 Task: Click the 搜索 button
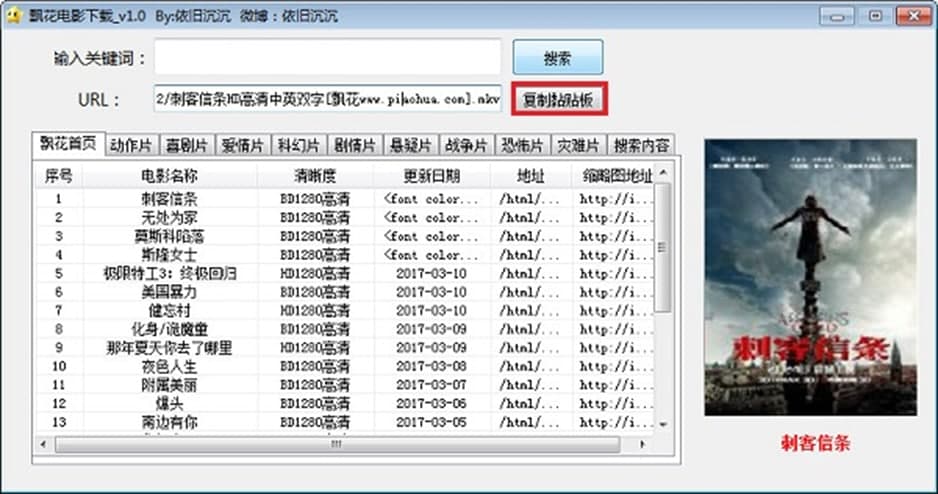[x=558, y=58]
